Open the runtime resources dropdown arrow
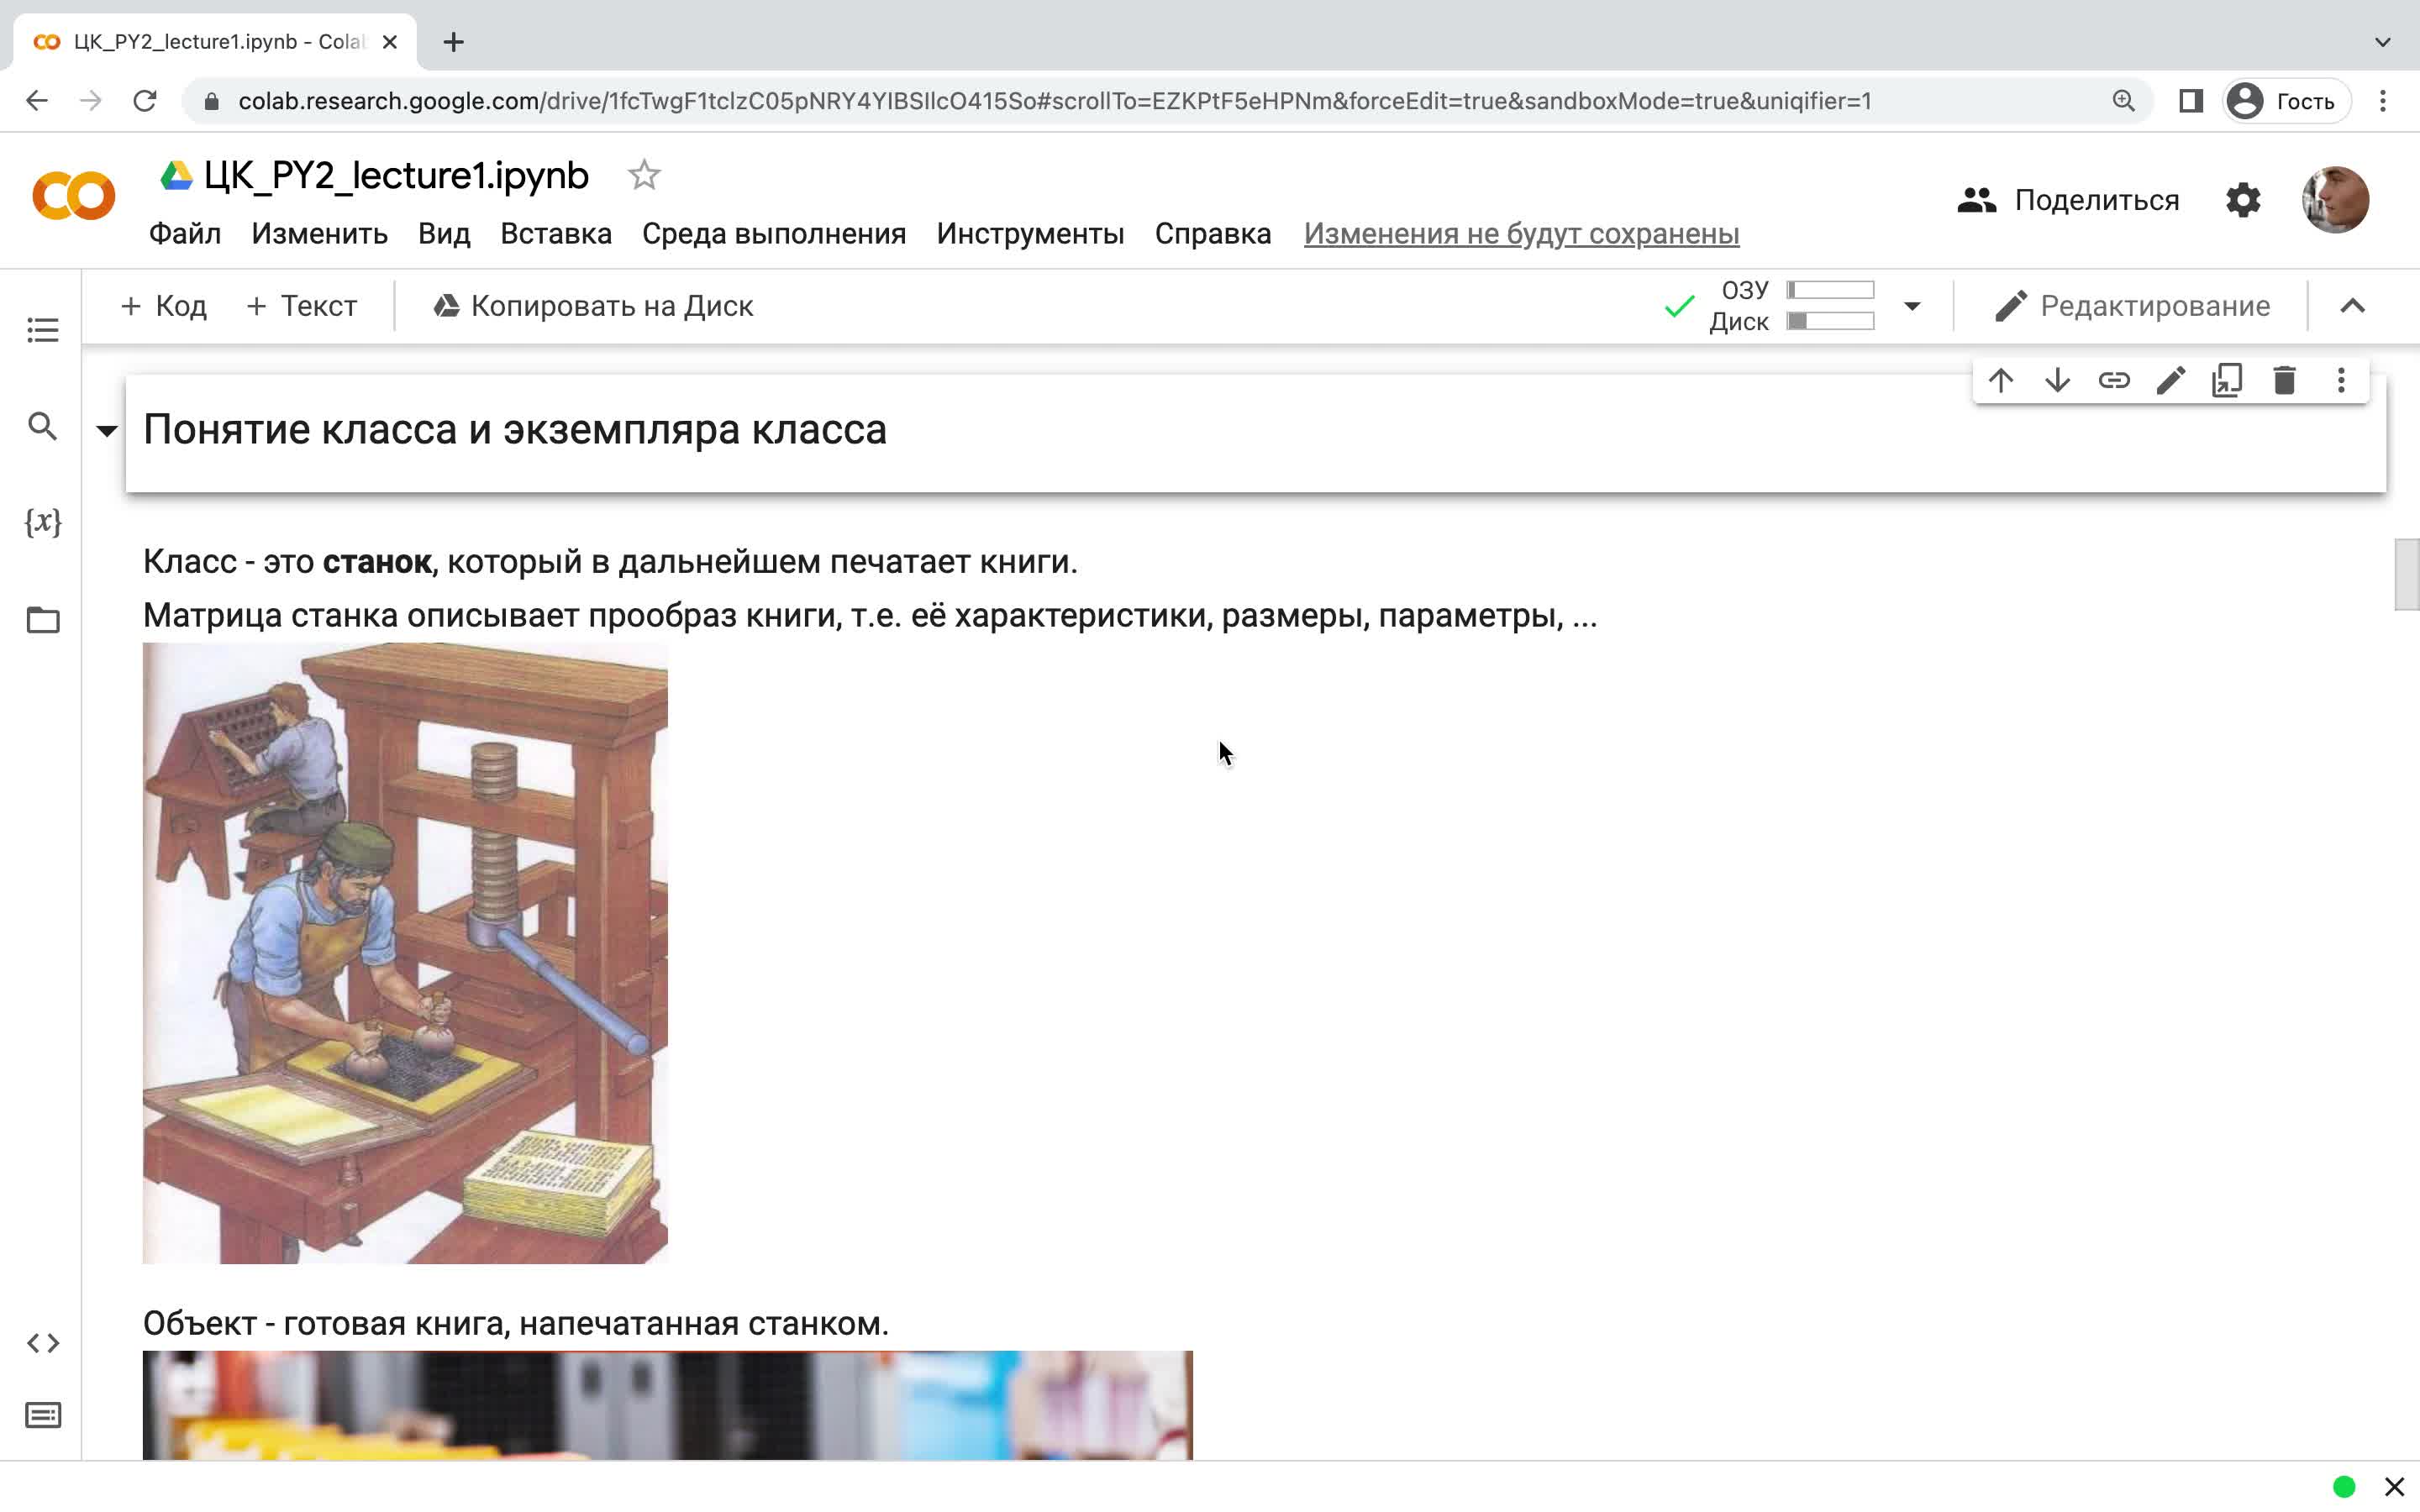Image resolution: width=2420 pixels, height=1512 pixels. coord(1912,306)
